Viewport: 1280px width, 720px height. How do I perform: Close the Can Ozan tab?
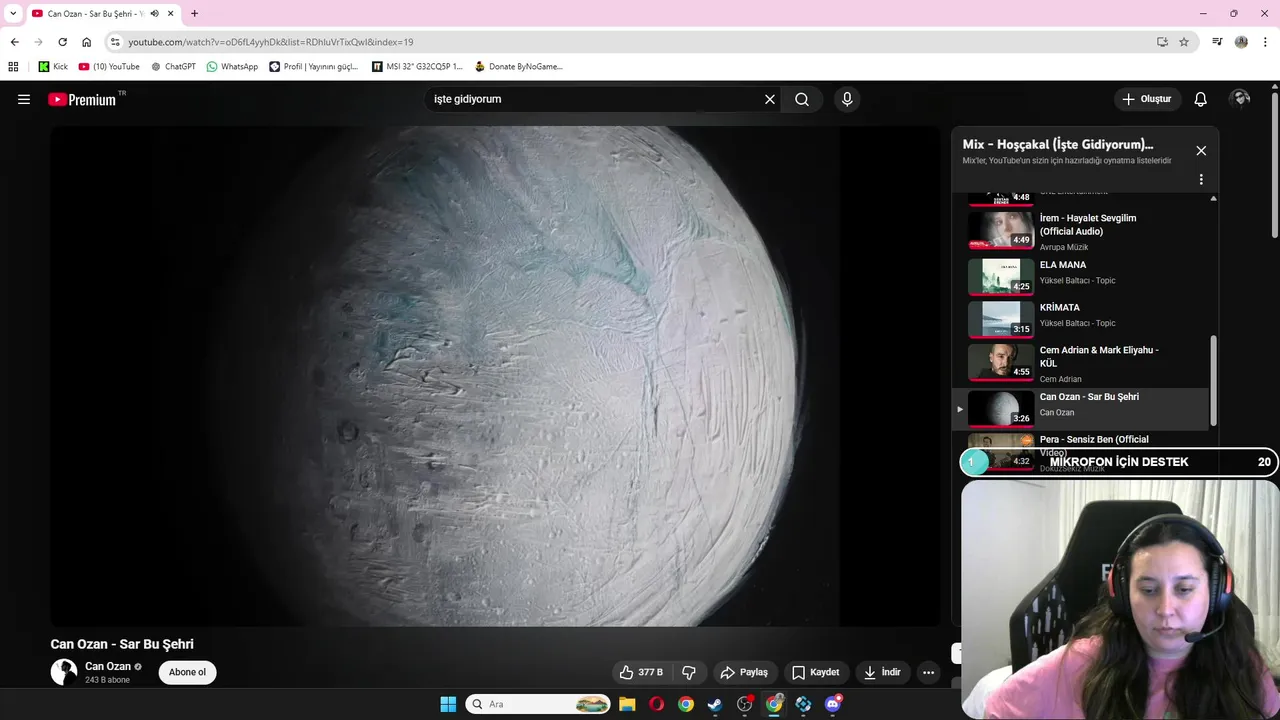(171, 13)
